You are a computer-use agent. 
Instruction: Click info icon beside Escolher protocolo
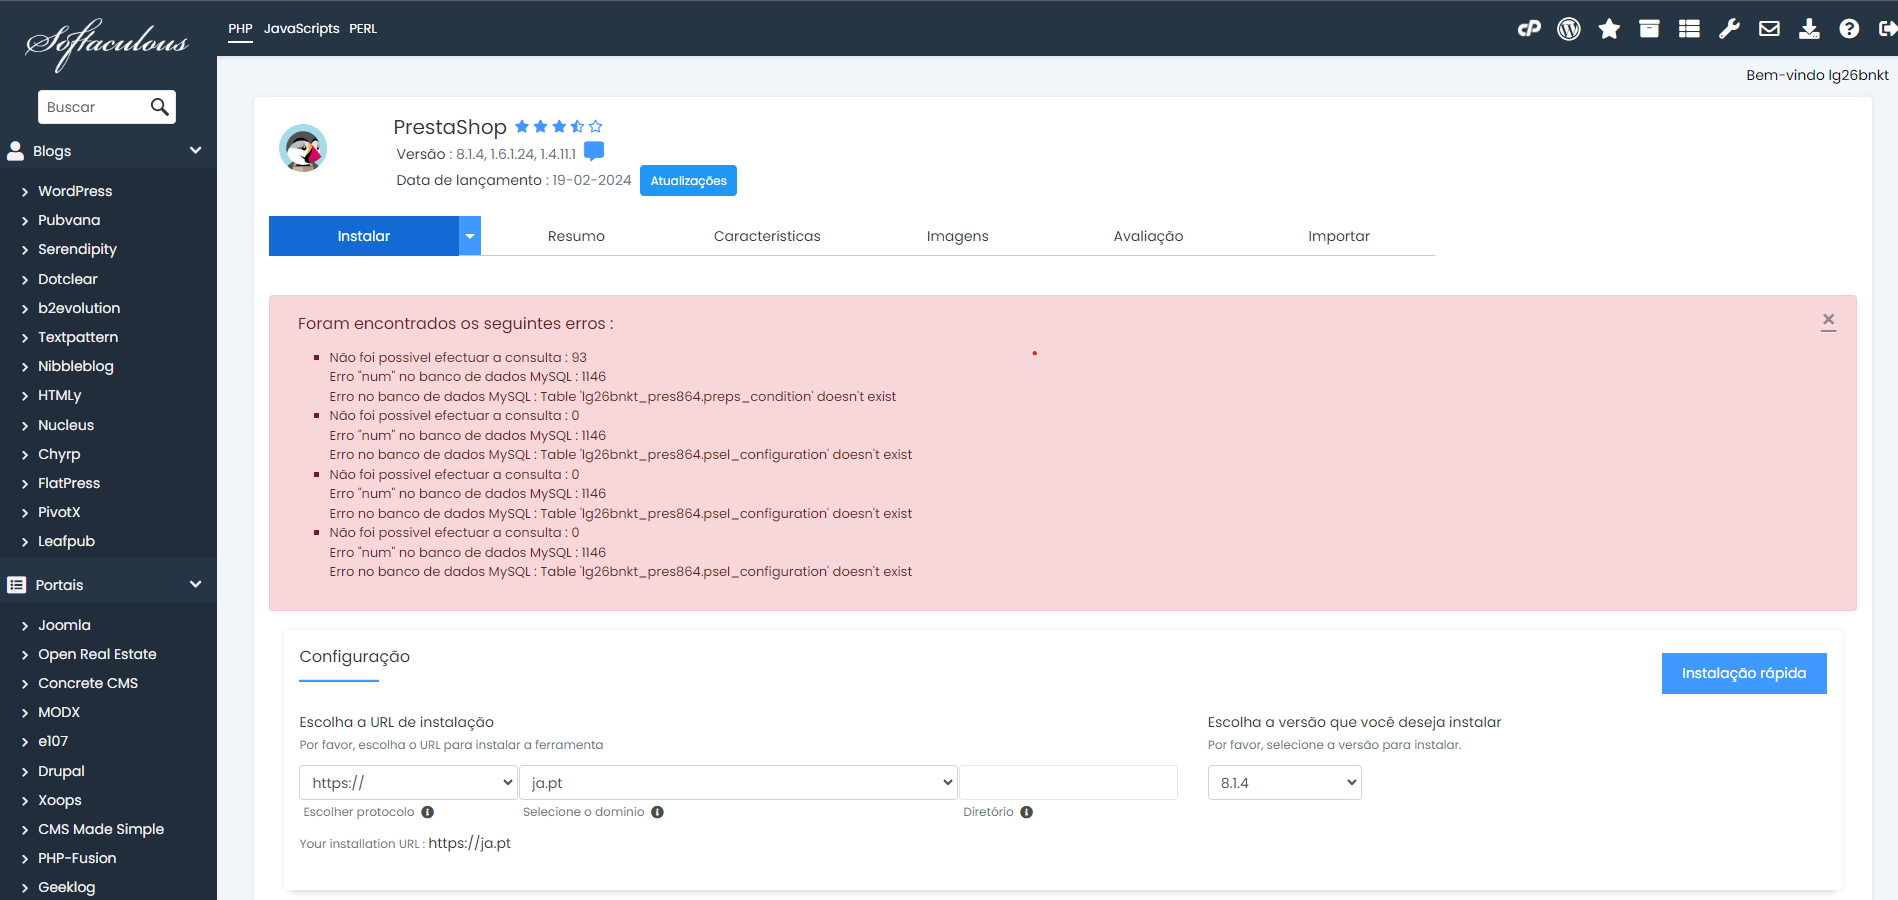pos(428,812)
